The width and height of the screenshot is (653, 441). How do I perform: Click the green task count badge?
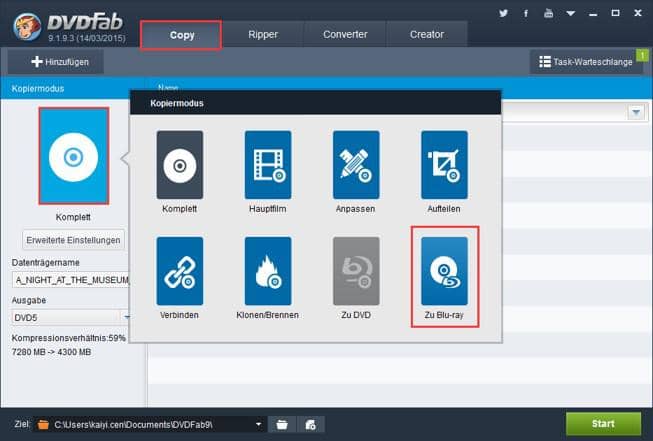tap(642, 55)
